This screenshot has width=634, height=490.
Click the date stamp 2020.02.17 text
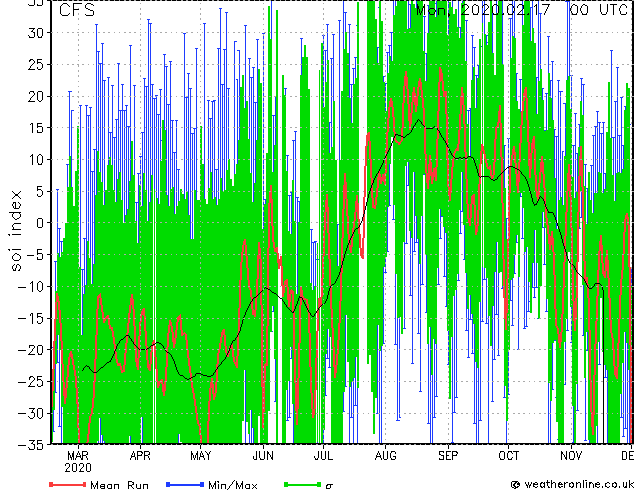(506, 10)
